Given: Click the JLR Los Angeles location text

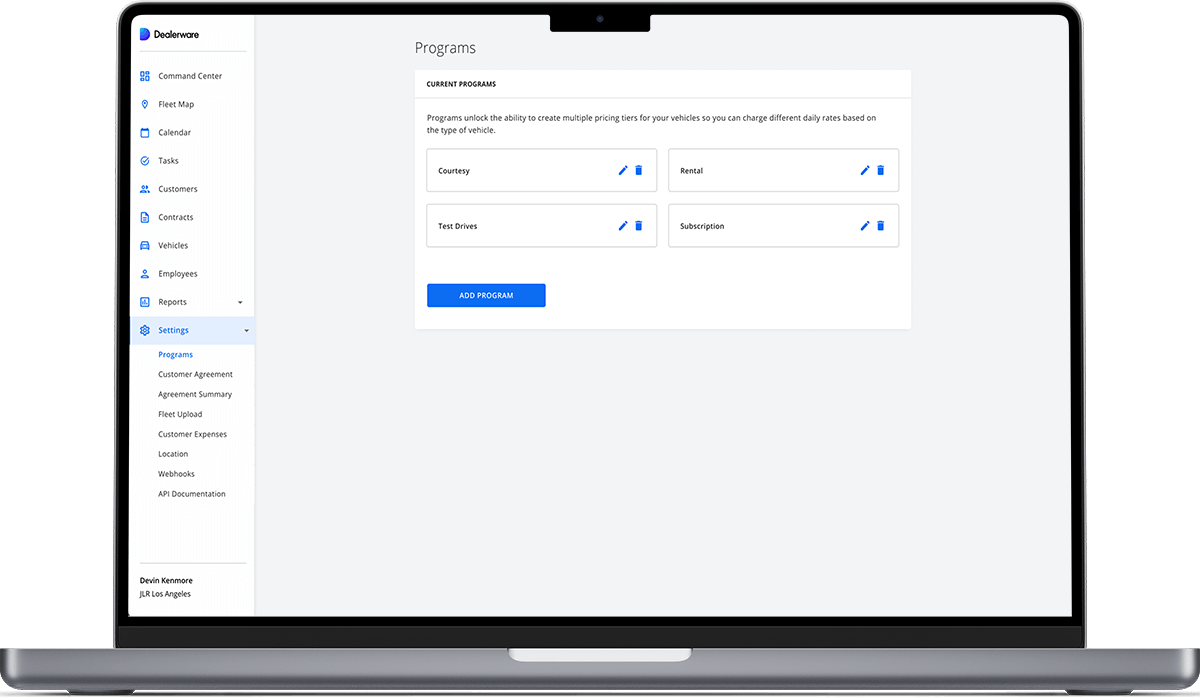Looking at the screenshot, I should coord(165,594).
